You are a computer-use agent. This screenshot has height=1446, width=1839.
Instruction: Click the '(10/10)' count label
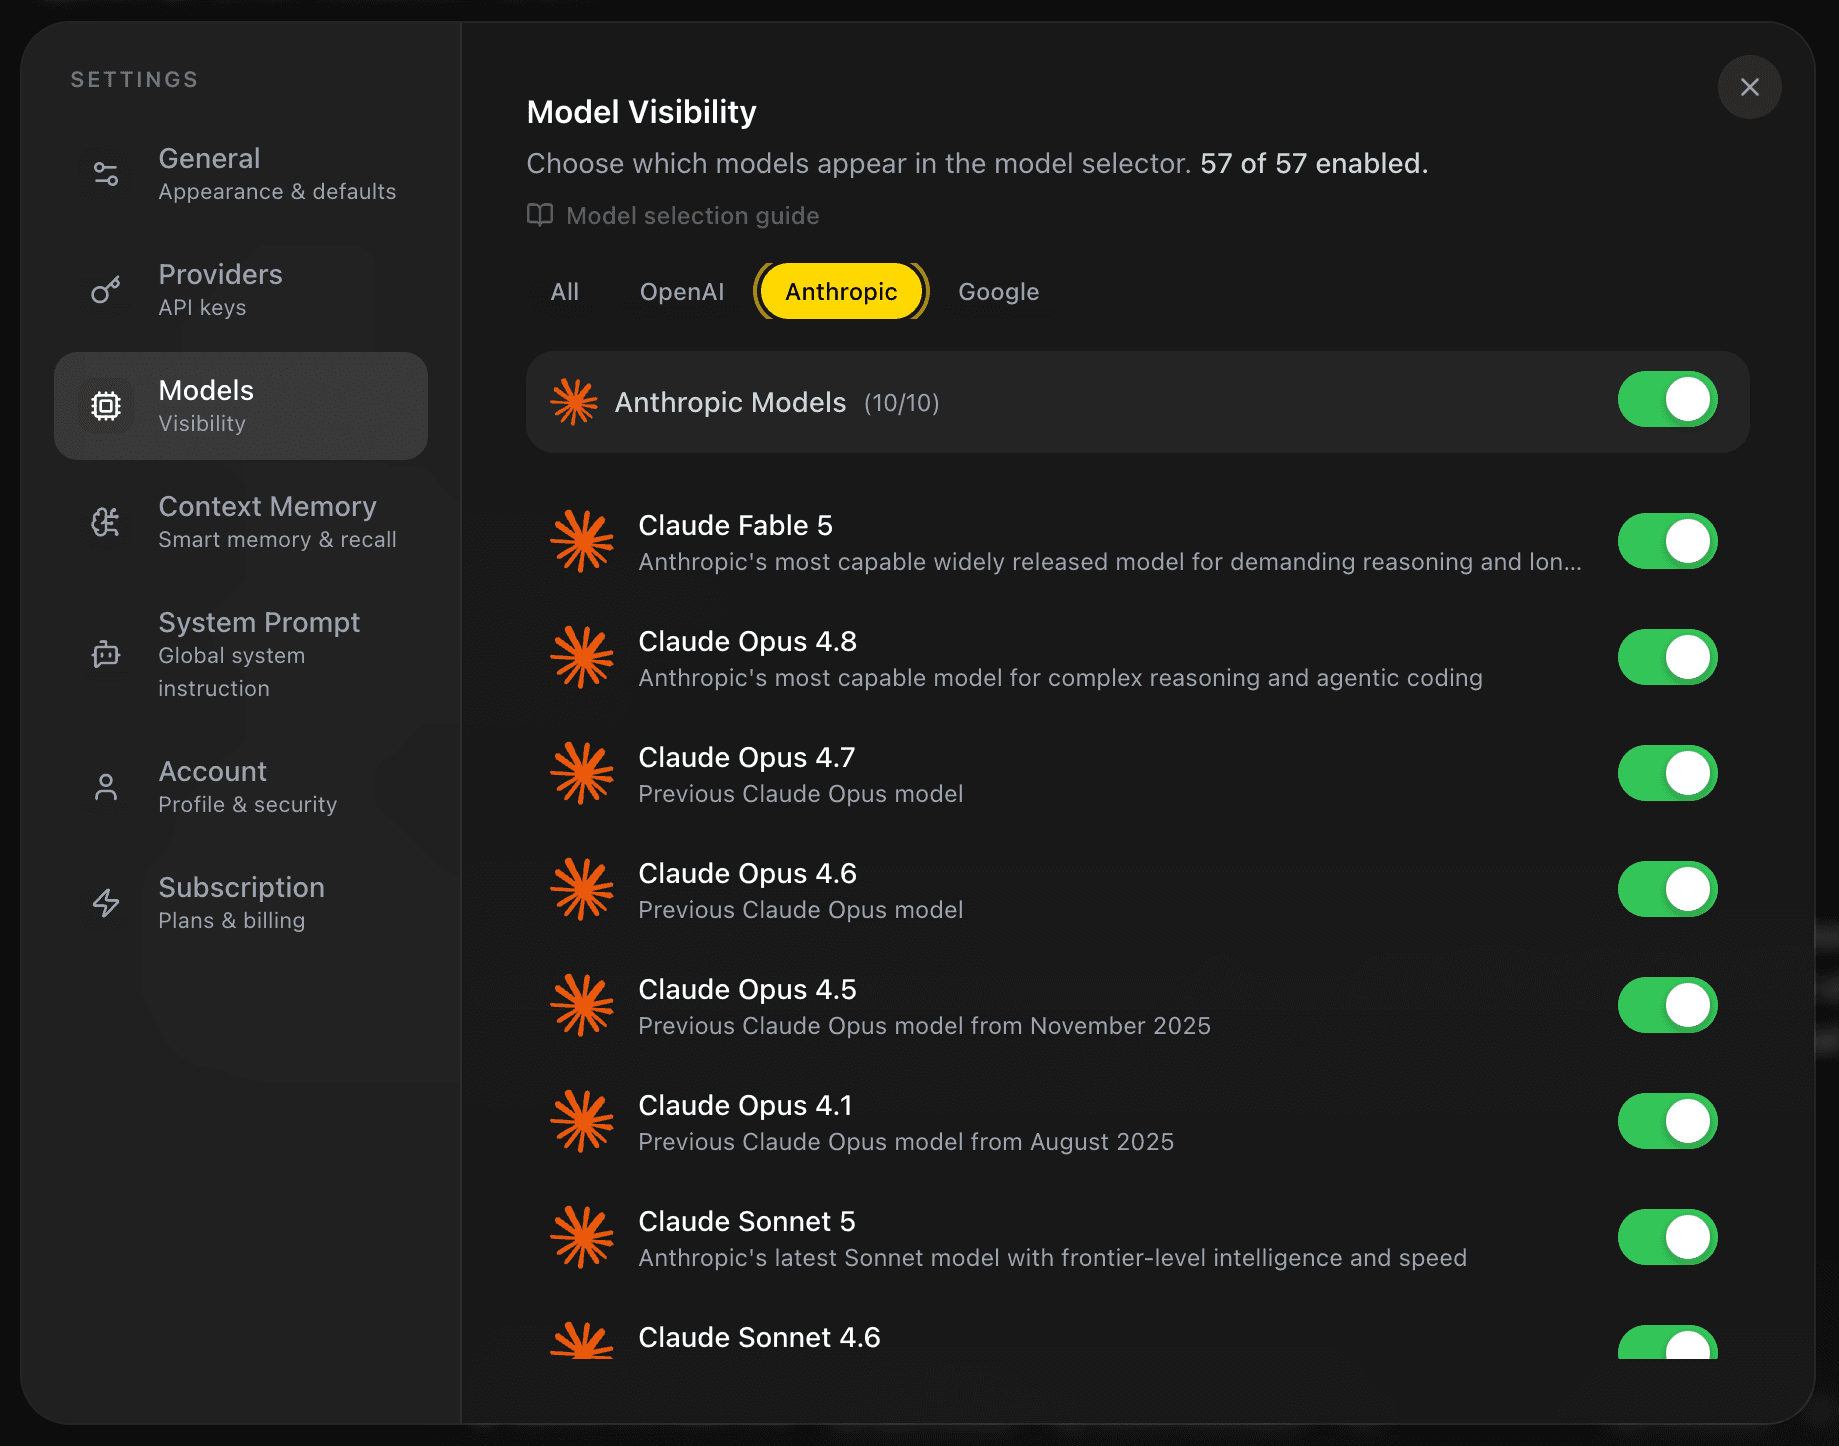[x=902, y=403]
